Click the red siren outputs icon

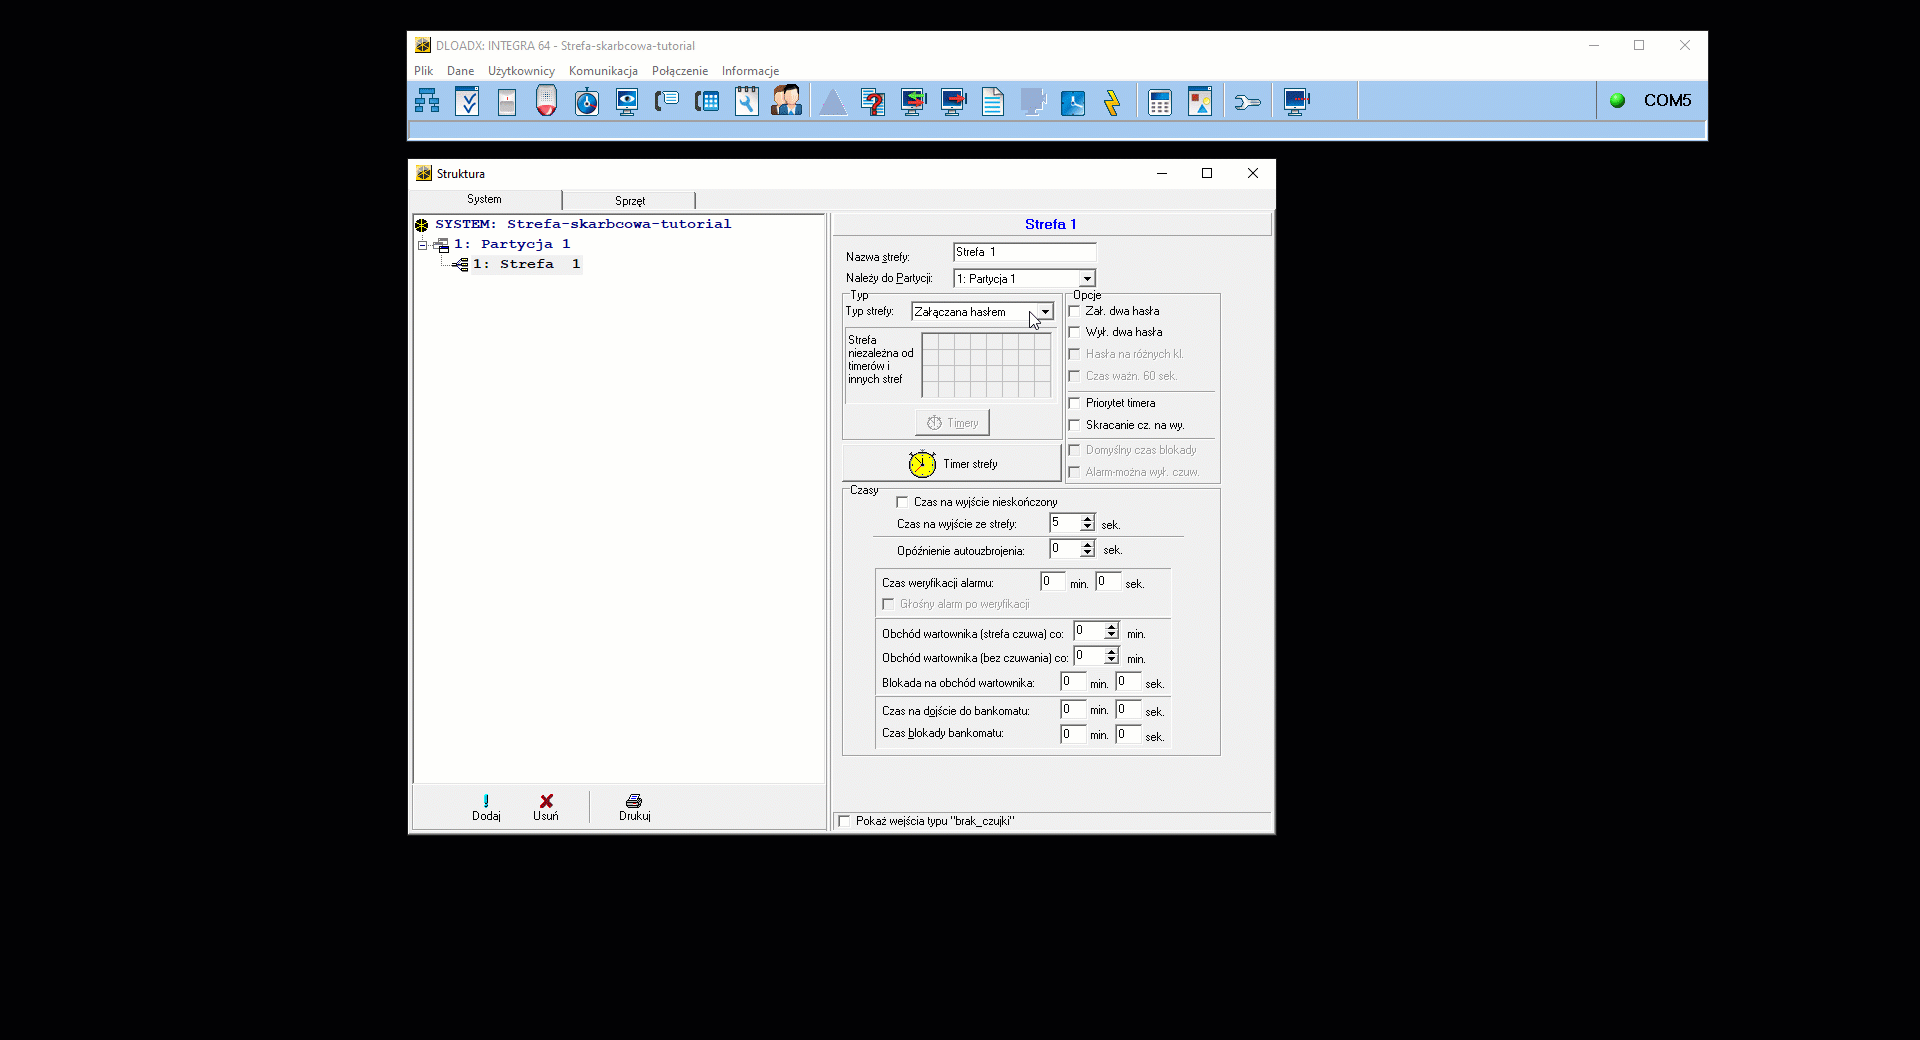pyautogui.click(x=546, y=101)
